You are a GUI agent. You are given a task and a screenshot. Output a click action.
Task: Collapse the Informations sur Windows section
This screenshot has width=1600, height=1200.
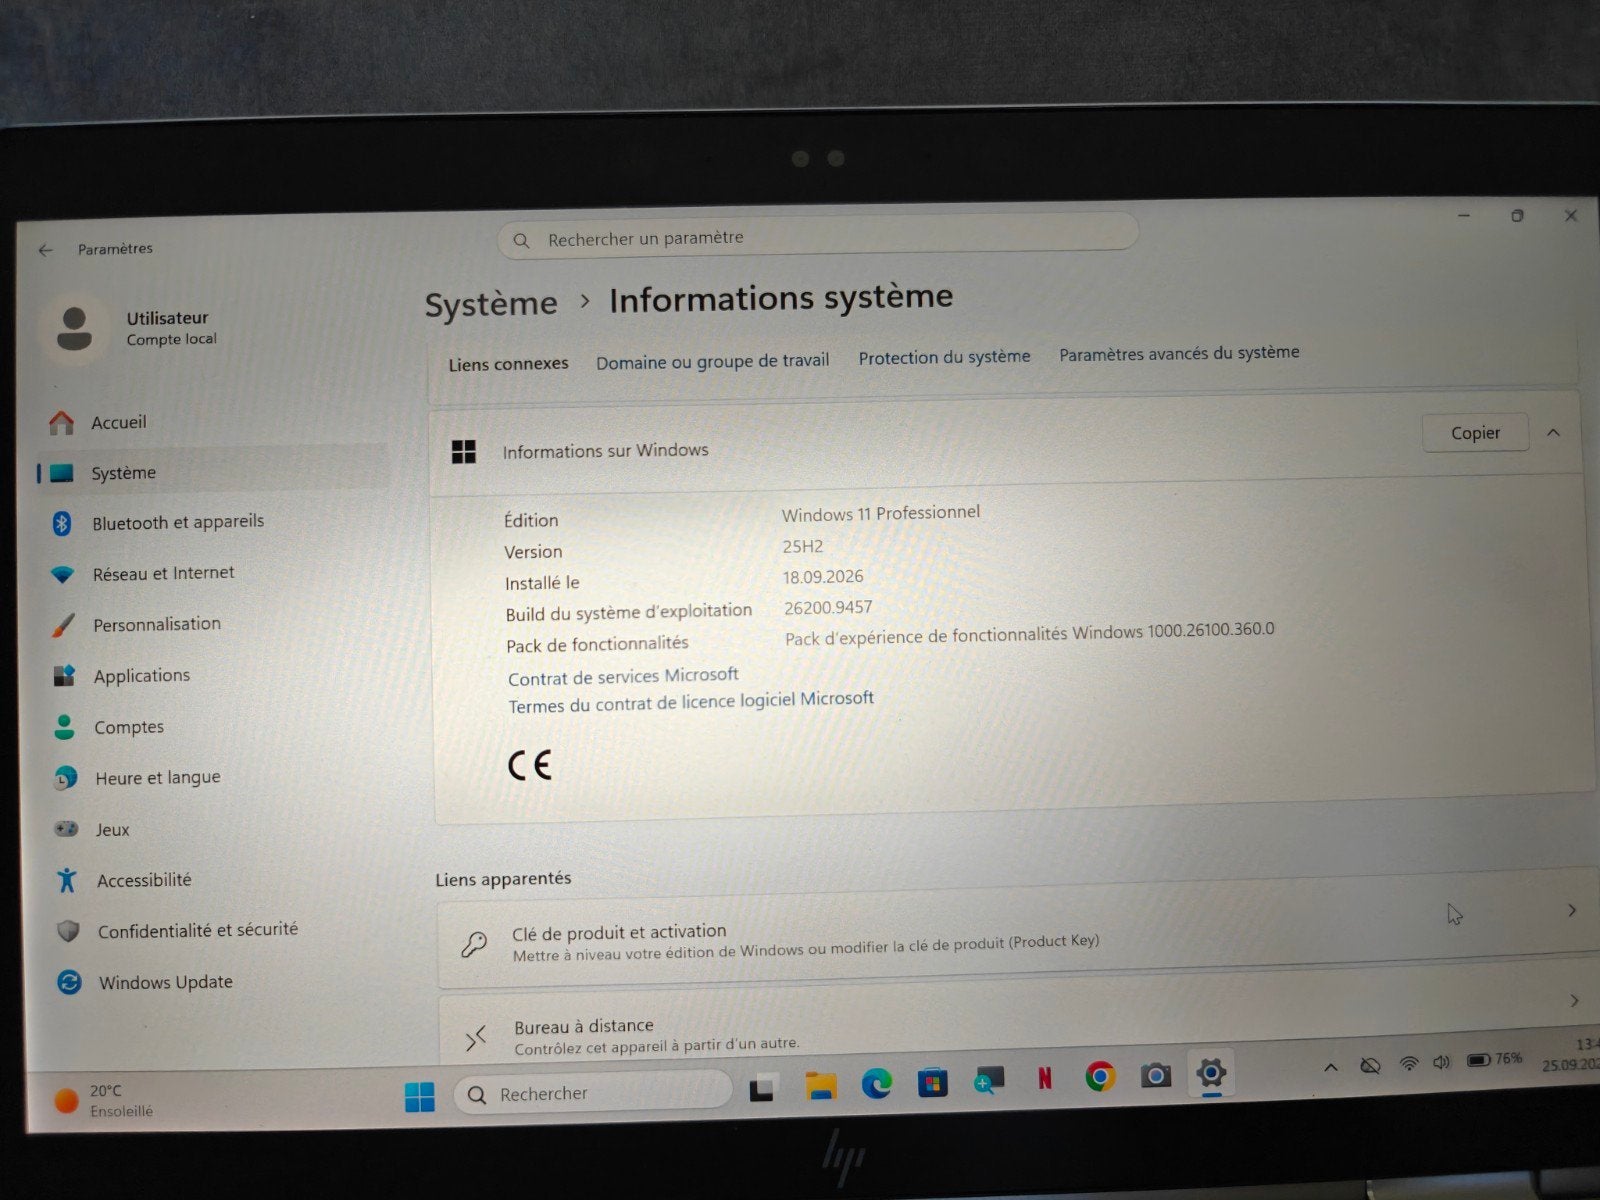[x=1553, y=433]
